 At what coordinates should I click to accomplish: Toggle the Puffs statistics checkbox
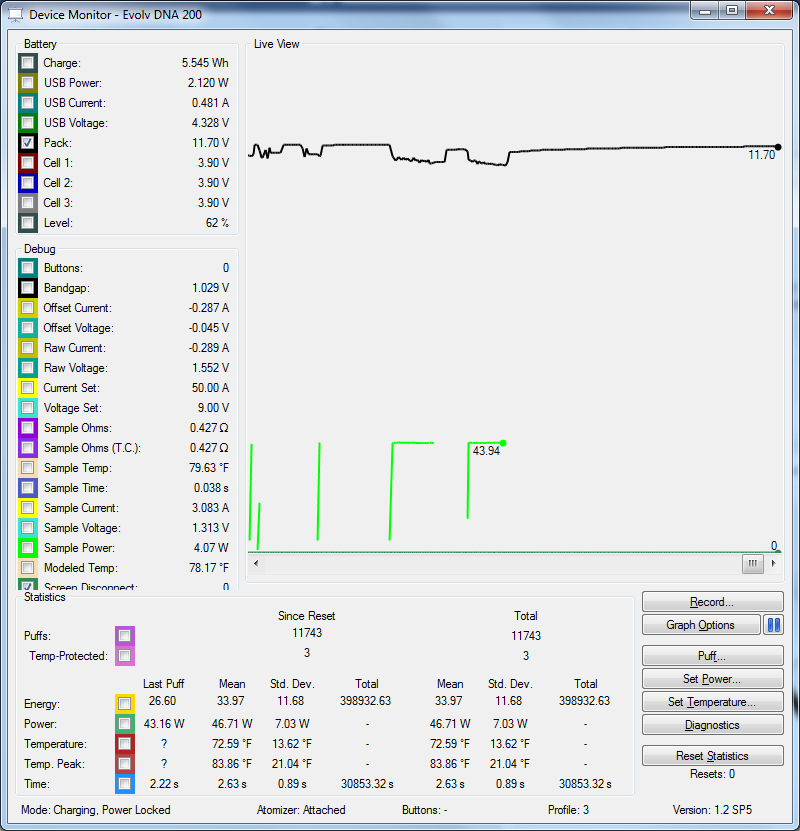coord(124,636)
